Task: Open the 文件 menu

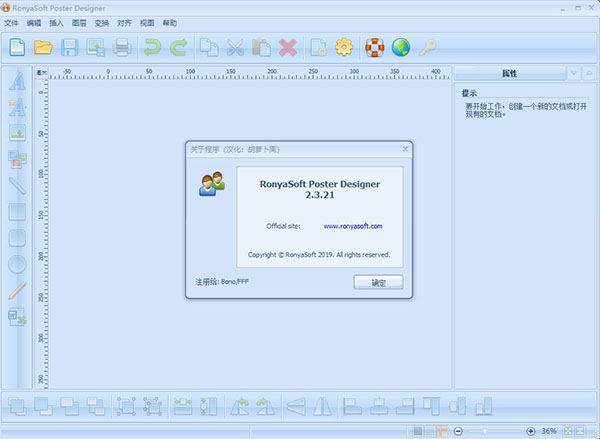Action: (12, 21)
